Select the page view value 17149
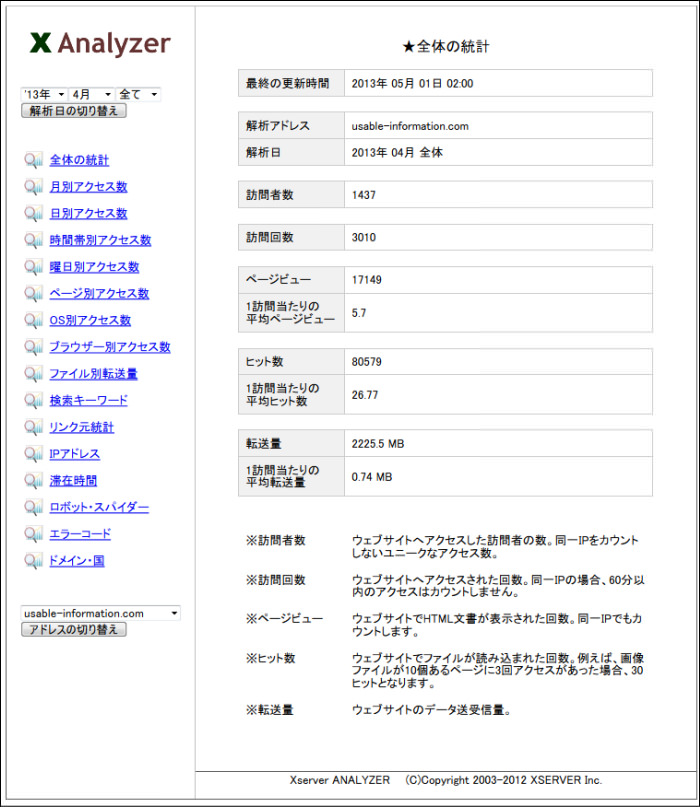This screenshot has height=807, width=700. click(x=366, y=280)
